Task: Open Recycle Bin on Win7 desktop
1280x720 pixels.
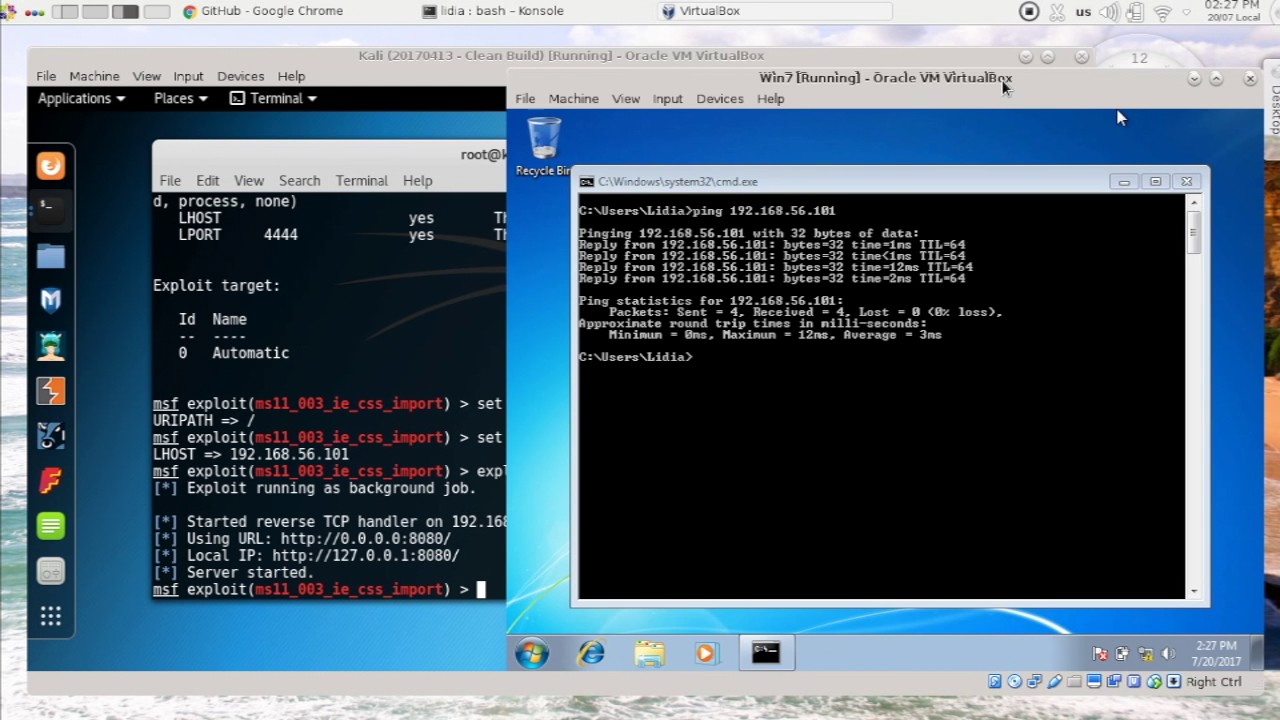Action: click(543, 146)
